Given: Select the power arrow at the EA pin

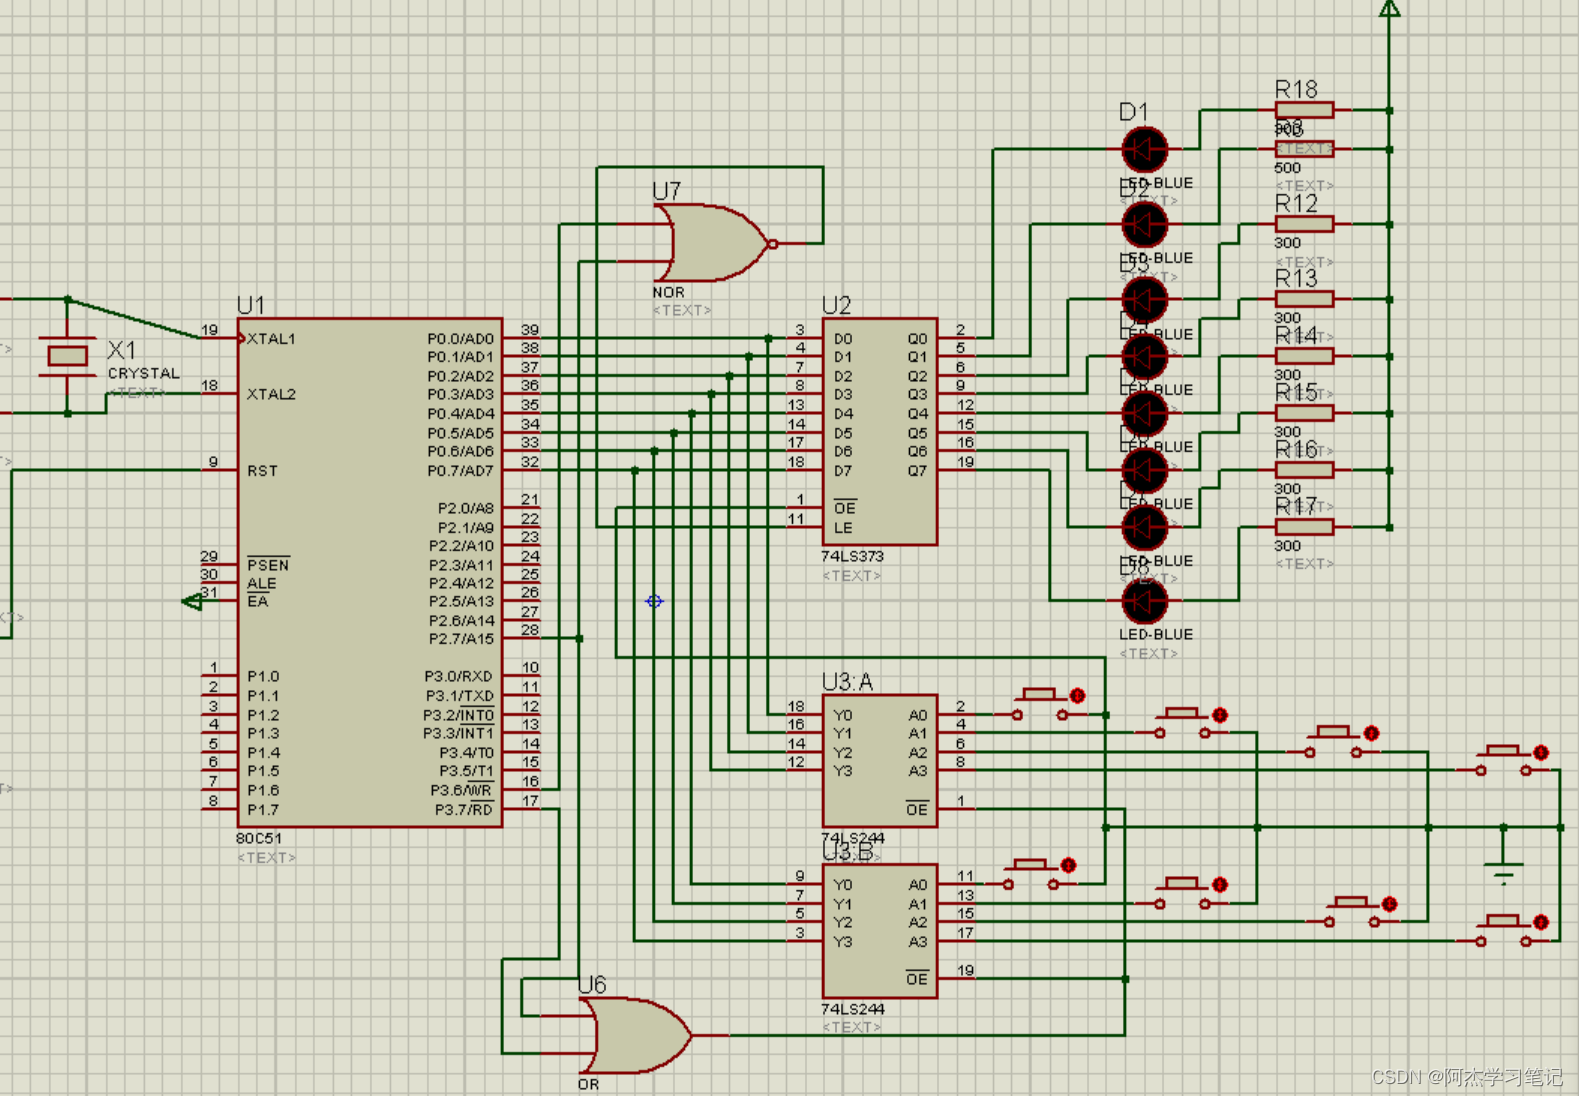Looking at the screenshot, I should tap(192, 601).
